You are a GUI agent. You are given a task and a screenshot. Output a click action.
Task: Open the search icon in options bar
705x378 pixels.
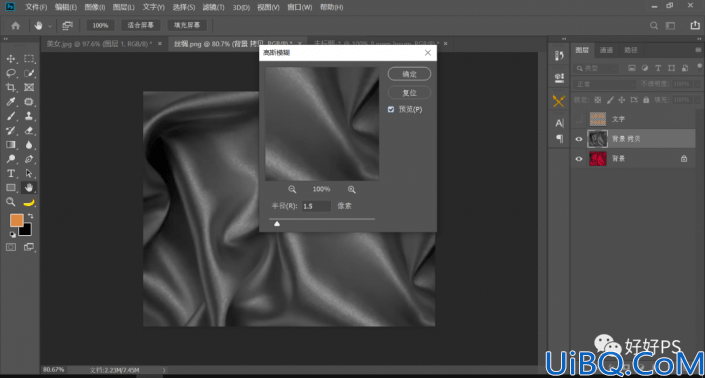654,26
